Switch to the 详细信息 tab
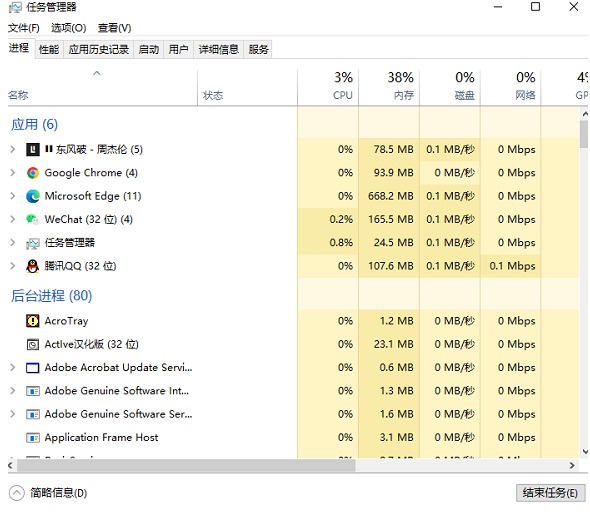This screenshot has height=520, width=590. pos(219,49)
